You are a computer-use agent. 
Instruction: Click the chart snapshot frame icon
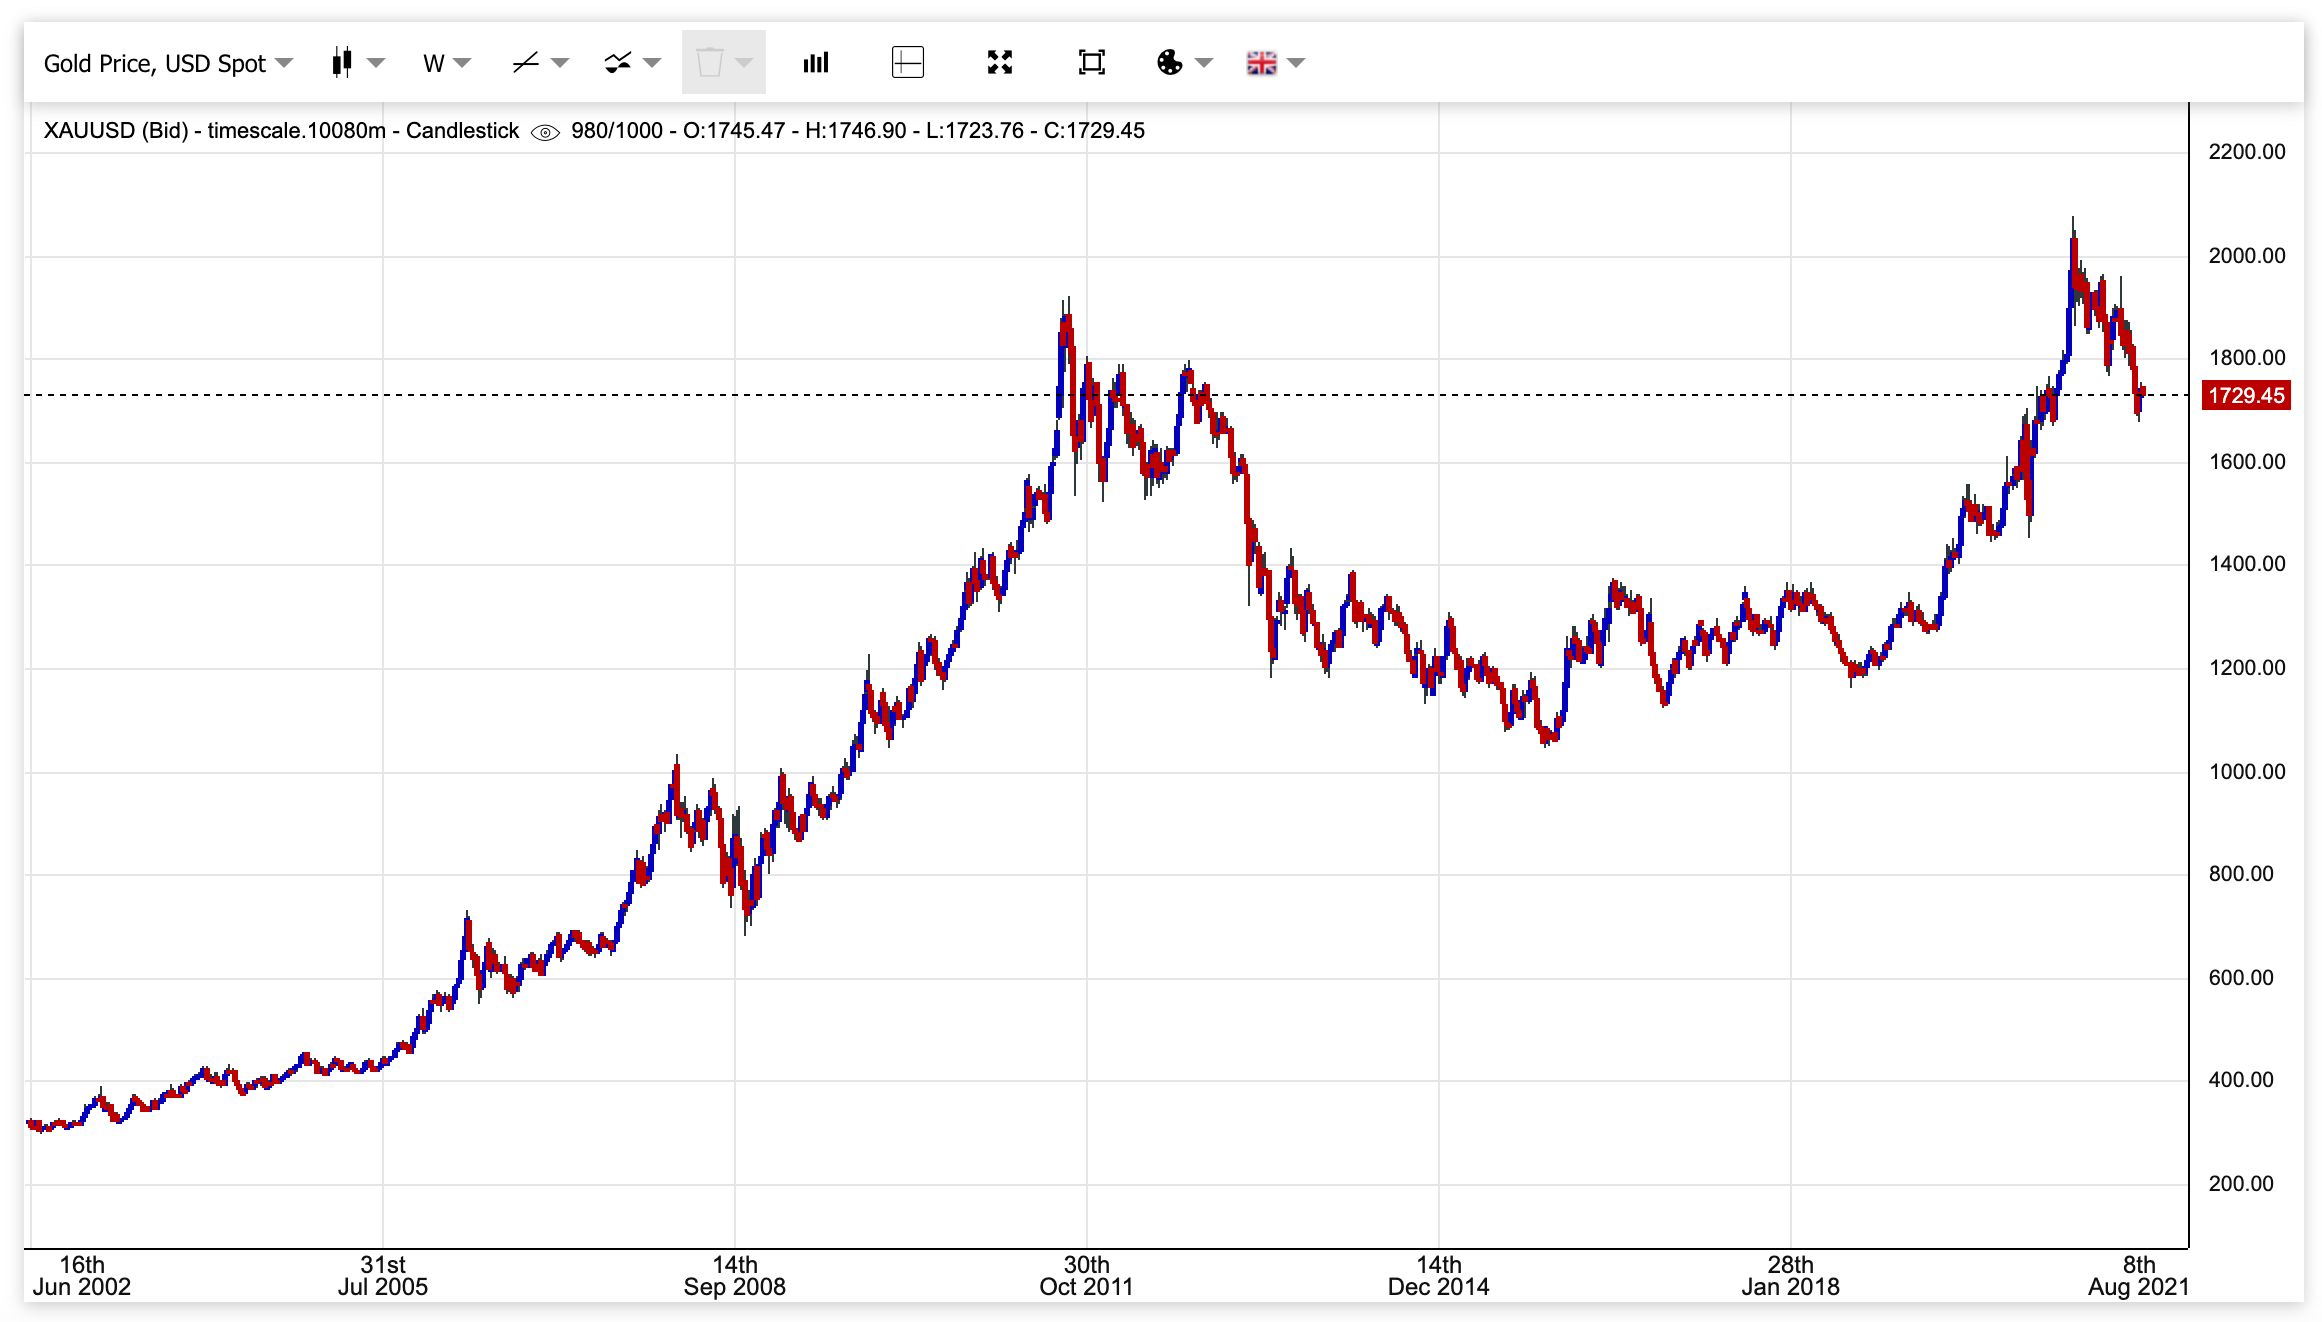pyautogui.click(x=1092, y=62)
